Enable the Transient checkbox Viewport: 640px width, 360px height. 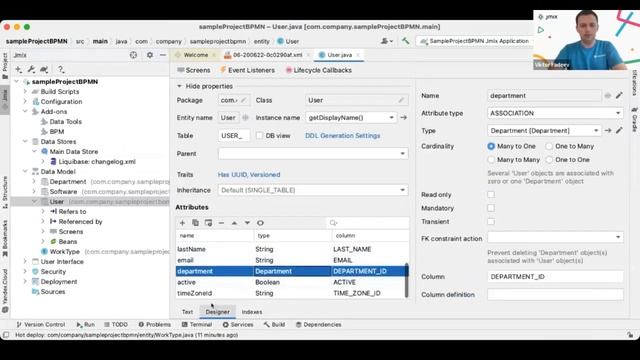coord(491,222)
